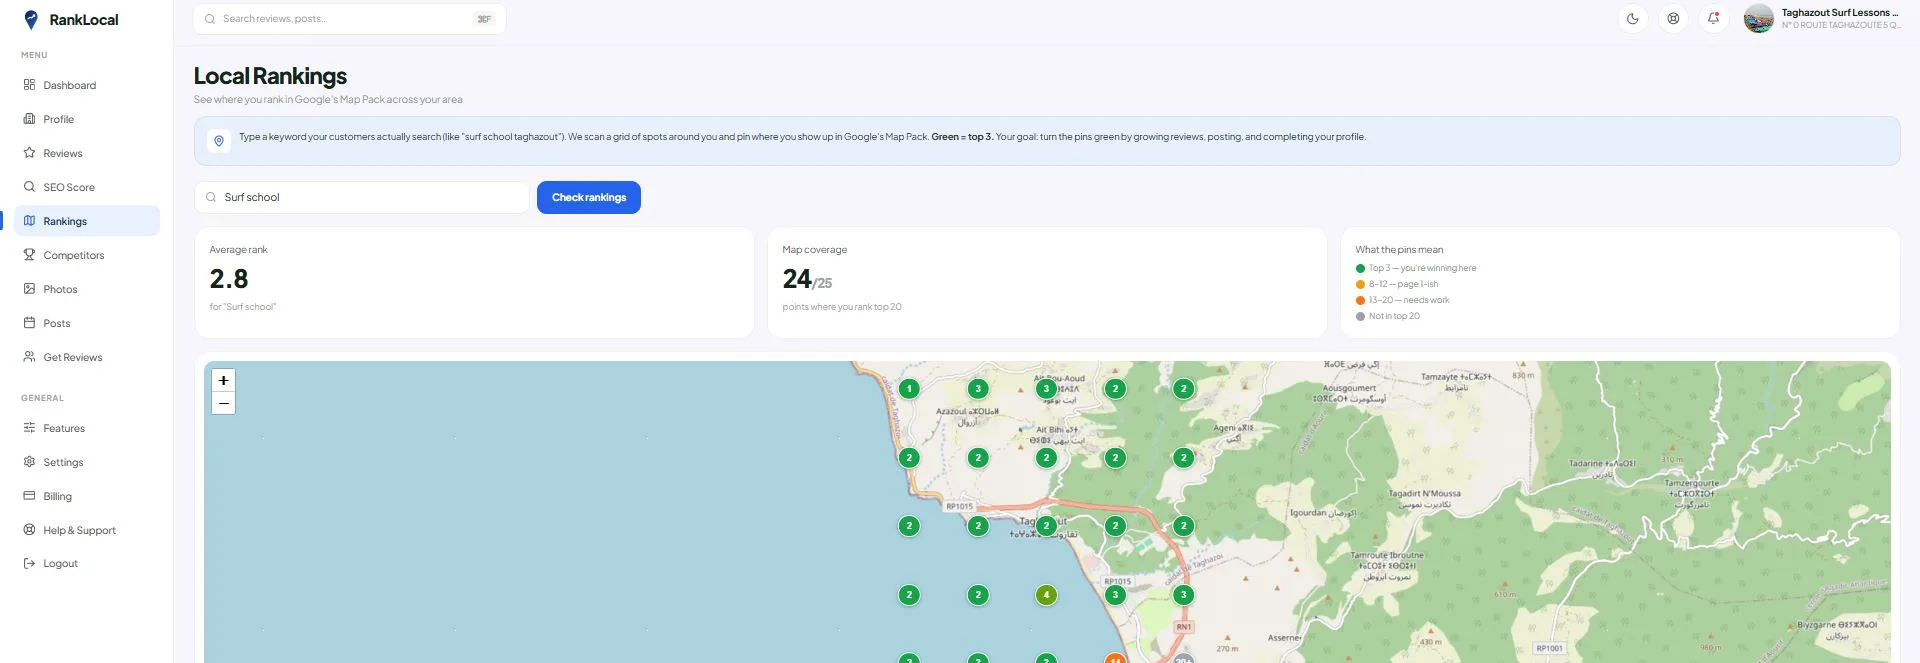
Task: Click the lifebuoy support icon
Action: click(x=1673, y=18)
